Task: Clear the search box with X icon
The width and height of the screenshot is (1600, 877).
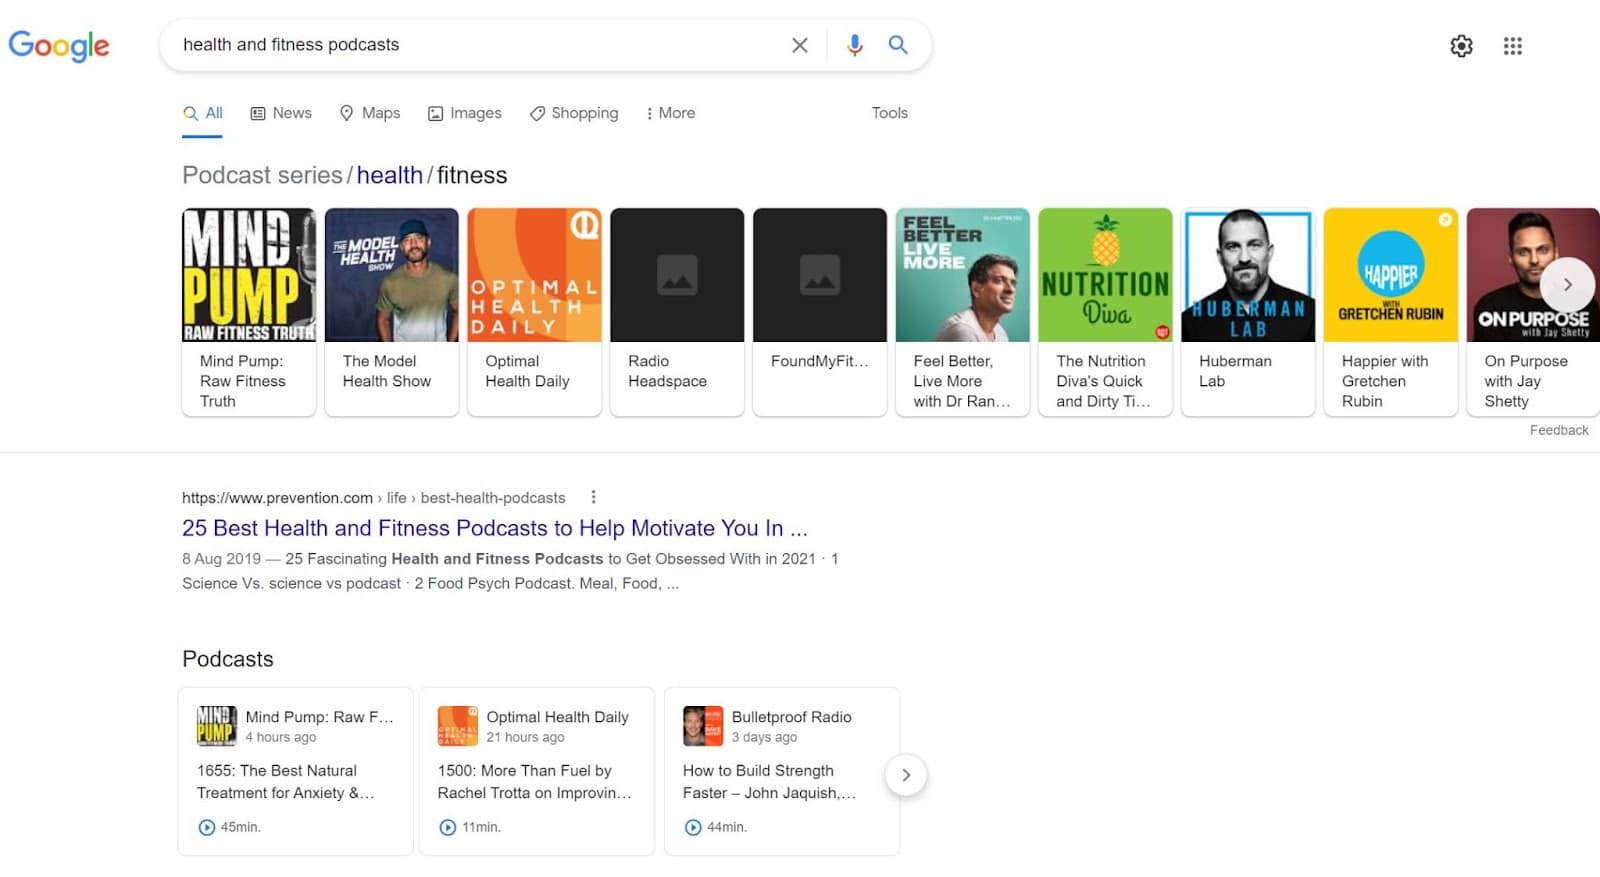Action: click(x=799, y=45)
